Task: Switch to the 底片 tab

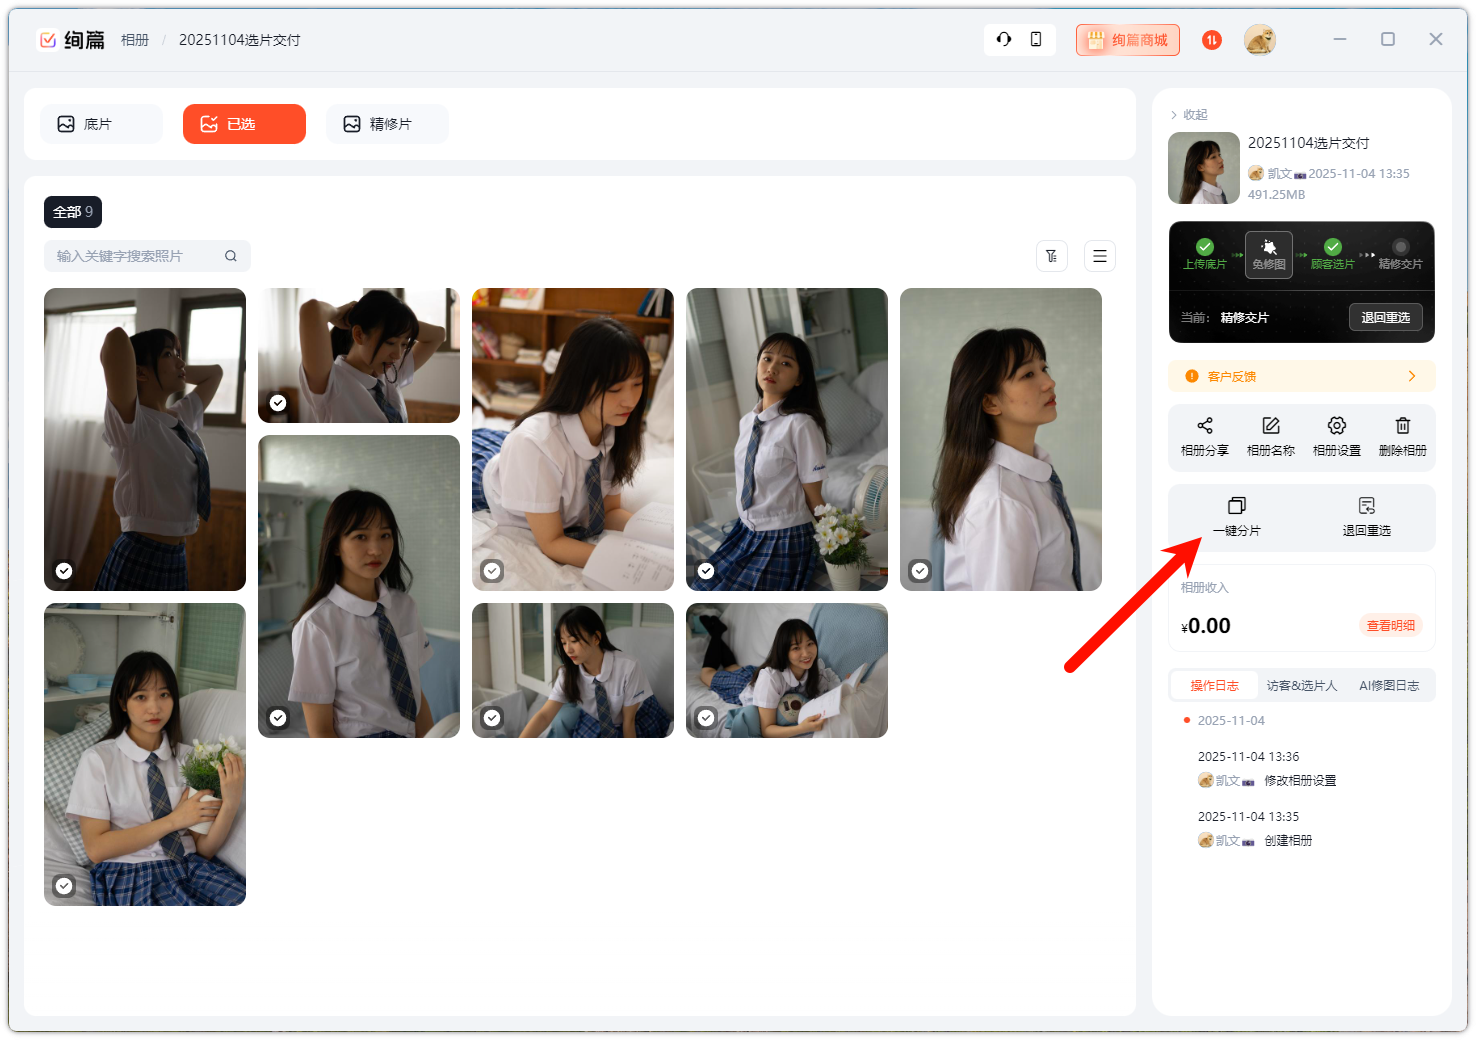Action: click(x=101, y=124)
